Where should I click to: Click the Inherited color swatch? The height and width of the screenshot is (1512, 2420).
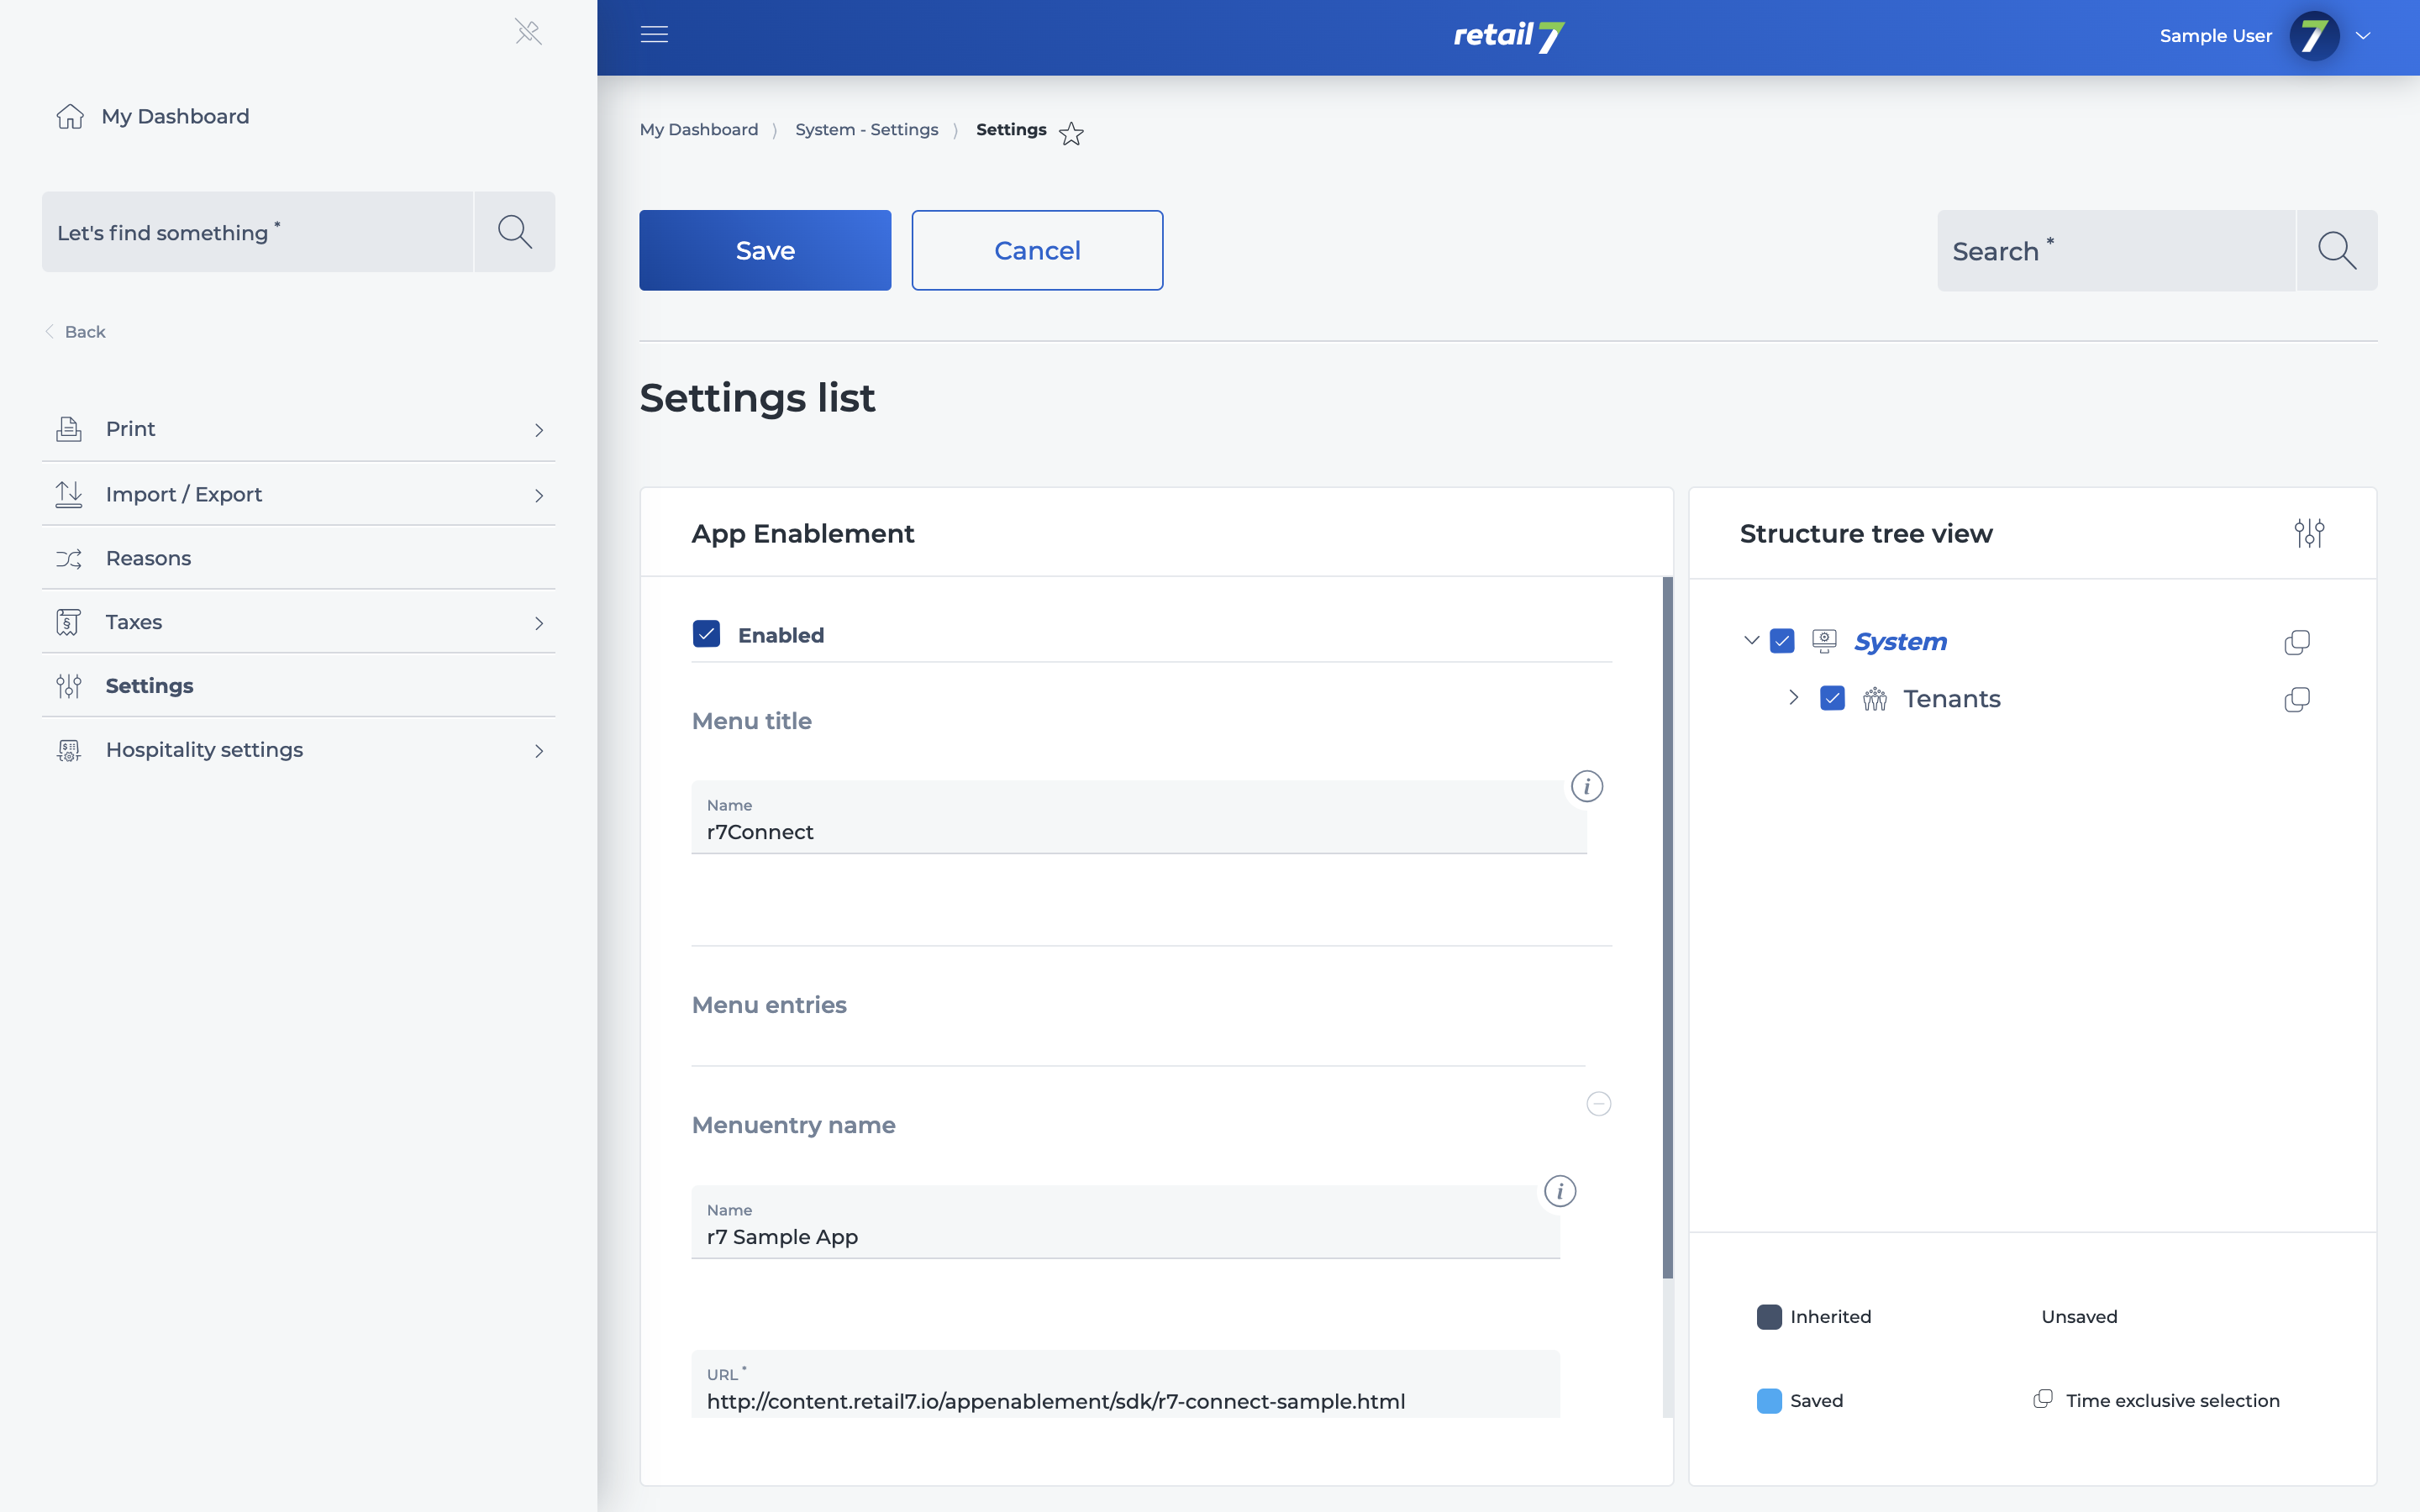point(1769,1317)
